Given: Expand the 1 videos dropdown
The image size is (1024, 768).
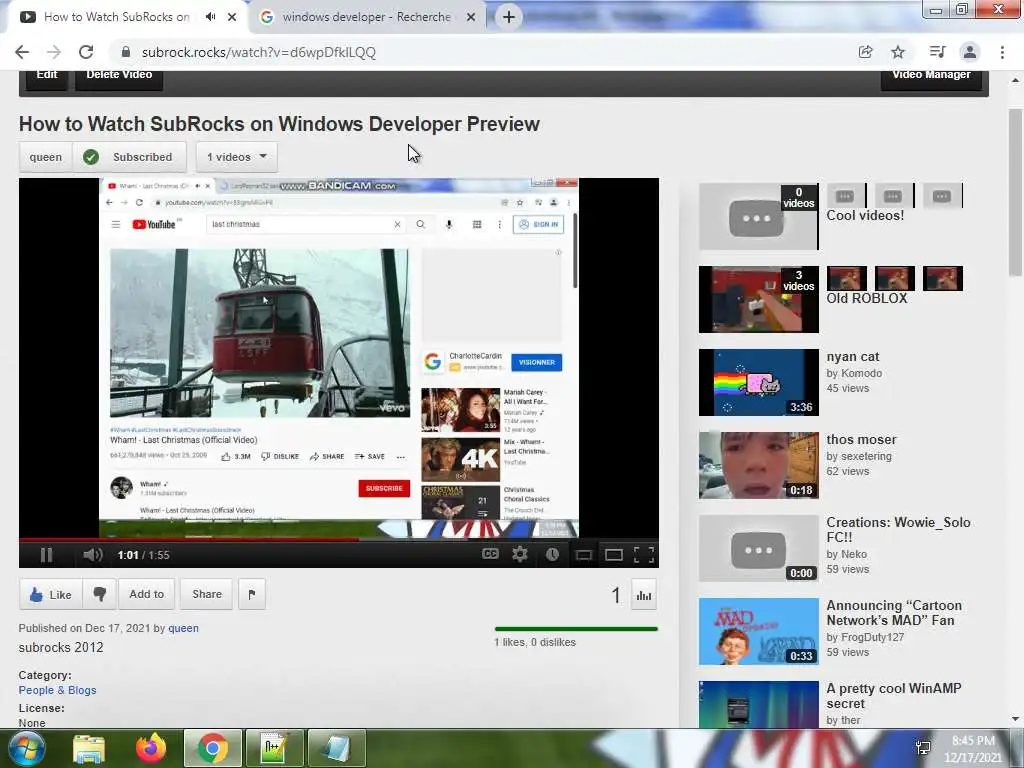Looking at the screenshot, I should (x=236, y=157).
